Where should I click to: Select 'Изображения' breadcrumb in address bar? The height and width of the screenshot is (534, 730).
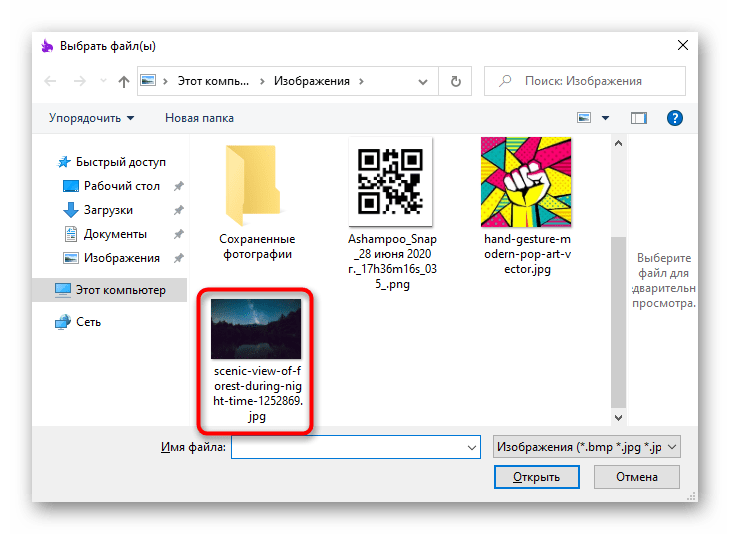point(311,81)
